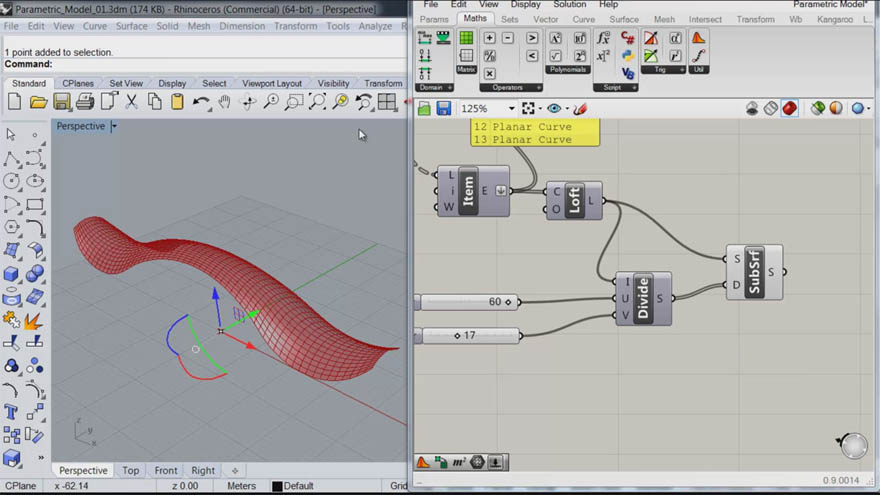Add the Larger Than operator component
Viewport: 880px width, 495px height.
point(532,38)
